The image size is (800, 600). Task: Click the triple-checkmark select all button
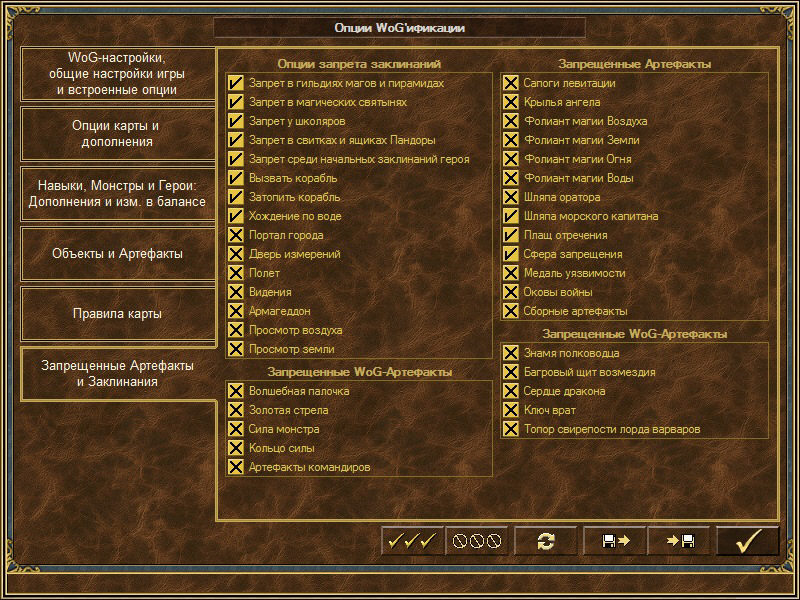click(x=412, y=541)
